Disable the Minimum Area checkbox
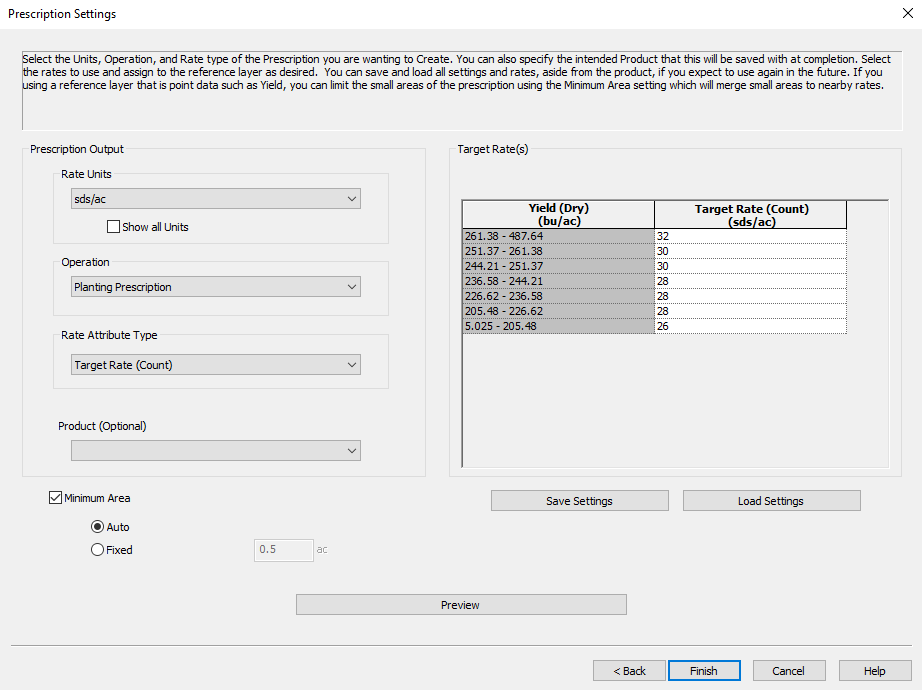Viewport: 922px width, 690px height. coord(55,497)
